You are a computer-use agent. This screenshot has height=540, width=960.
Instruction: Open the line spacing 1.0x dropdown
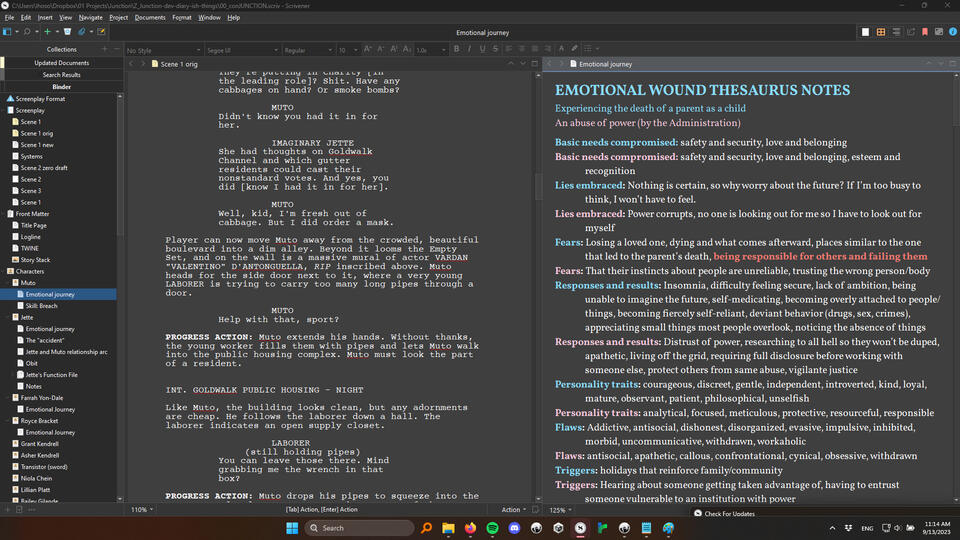point(431,50)
